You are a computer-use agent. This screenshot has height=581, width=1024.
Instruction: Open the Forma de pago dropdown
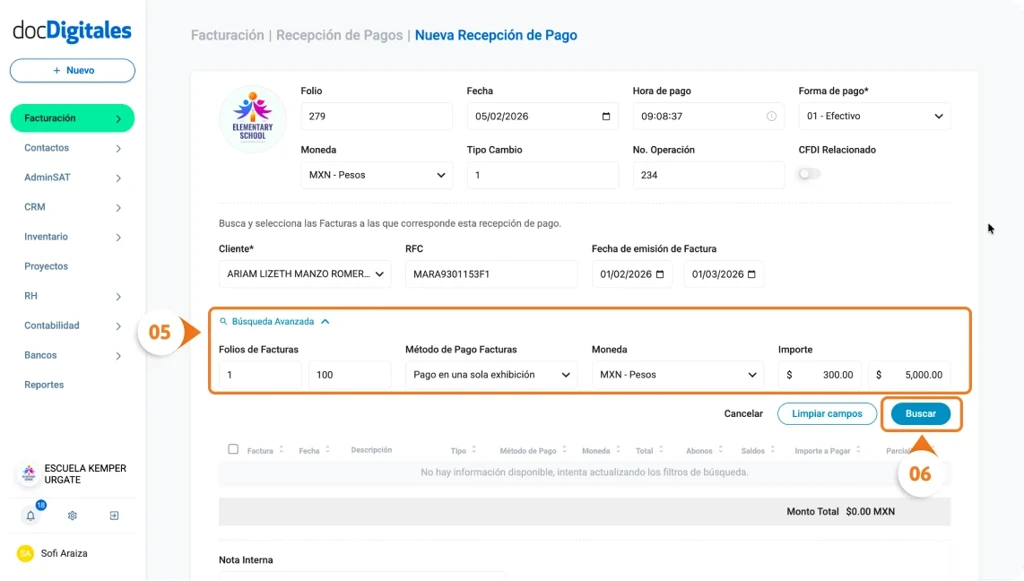[873, 116]
